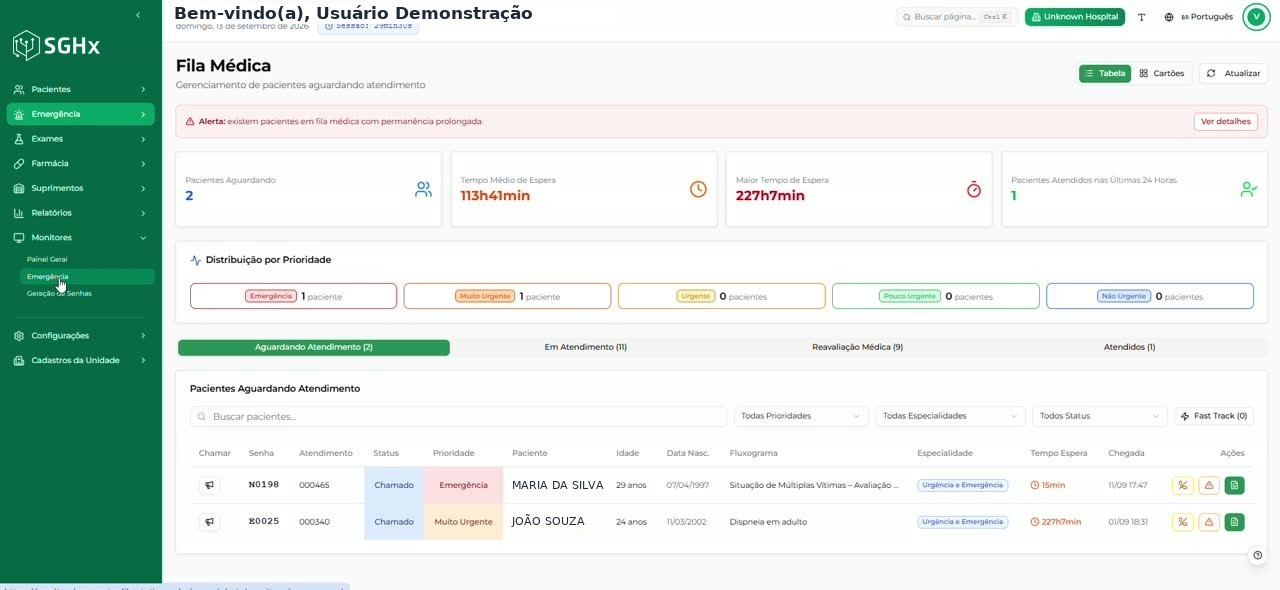
Task: Filter by Muito Urgente priority card
Action: (x=507, y=296)
